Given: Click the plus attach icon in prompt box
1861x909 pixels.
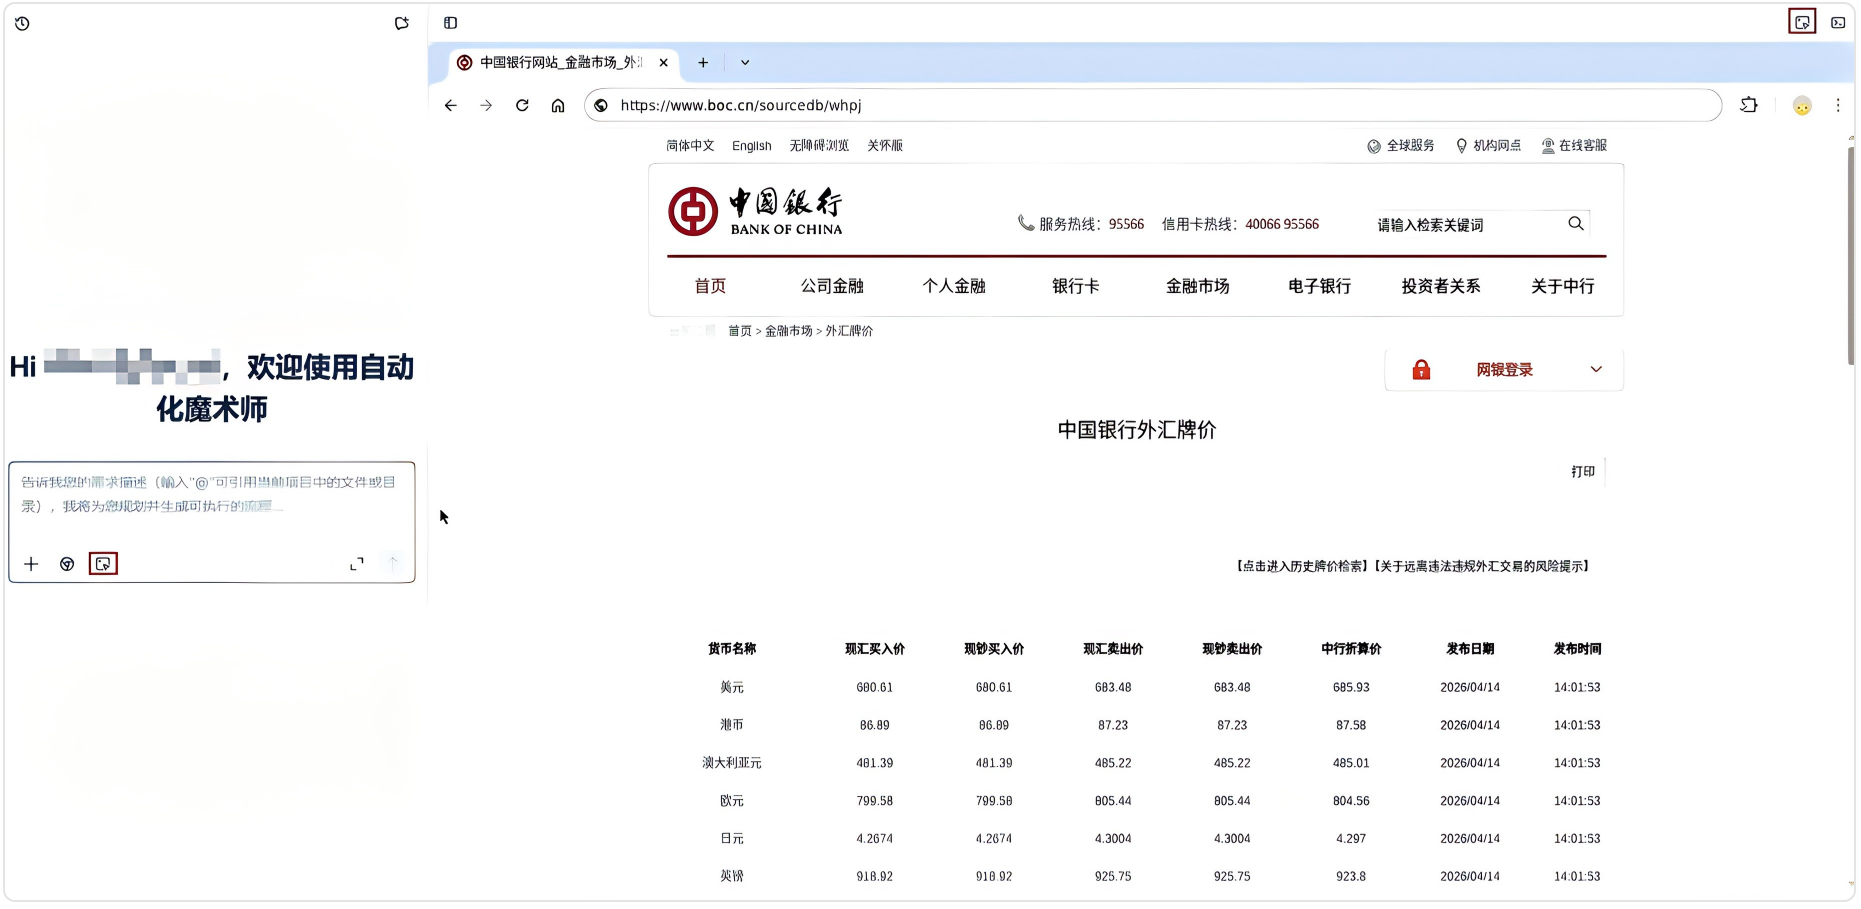Looking at the screenshot, I should pyautogui.click(x=31, y=564).
